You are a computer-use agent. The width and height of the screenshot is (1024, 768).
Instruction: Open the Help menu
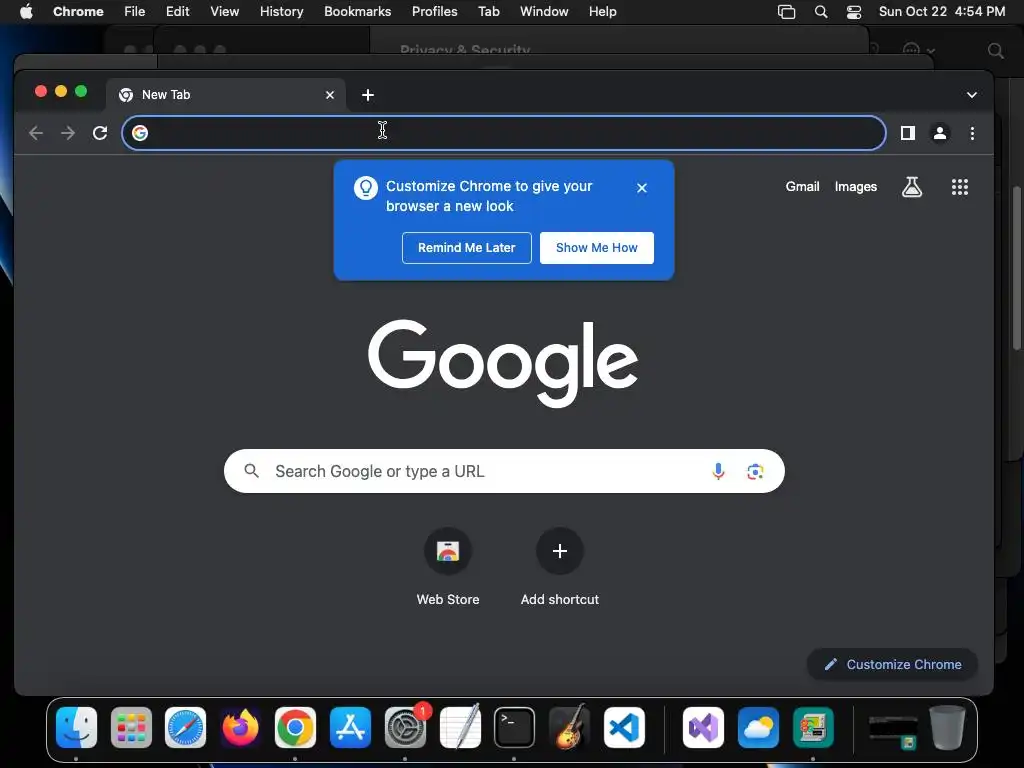tap(603, 12)
